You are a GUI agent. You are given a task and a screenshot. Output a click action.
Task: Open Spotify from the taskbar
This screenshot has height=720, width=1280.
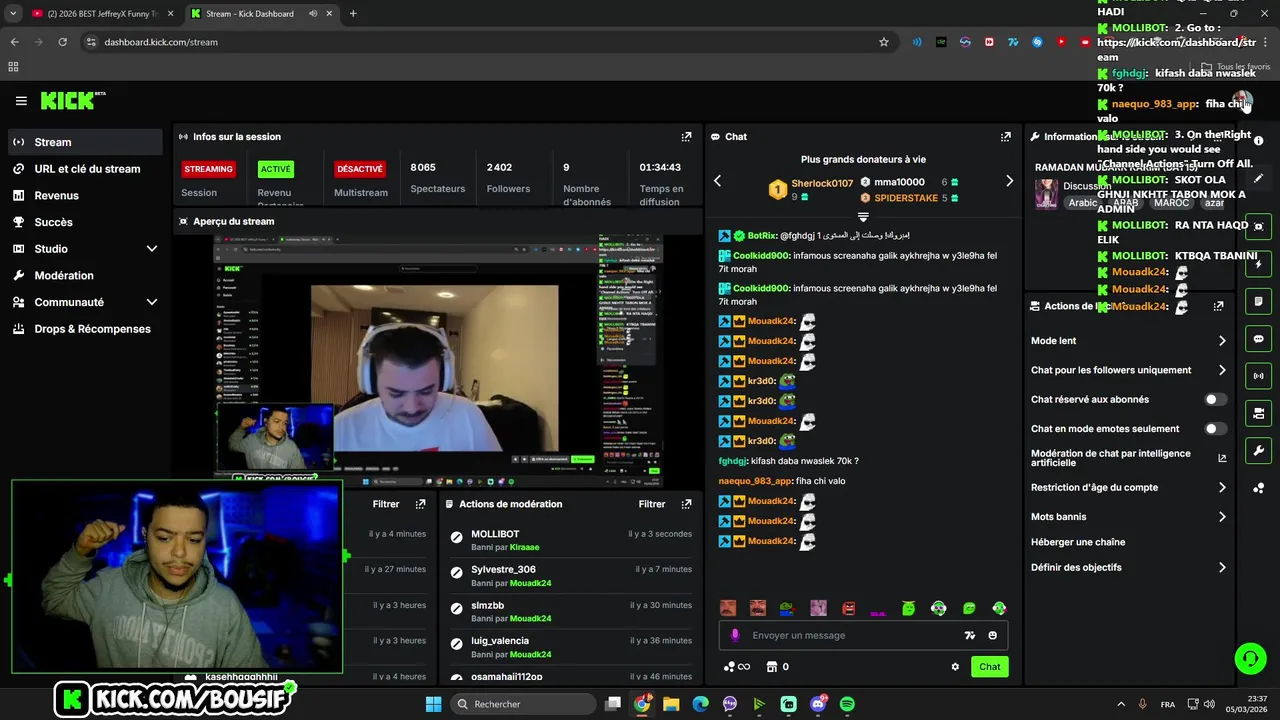pos(847,704)
